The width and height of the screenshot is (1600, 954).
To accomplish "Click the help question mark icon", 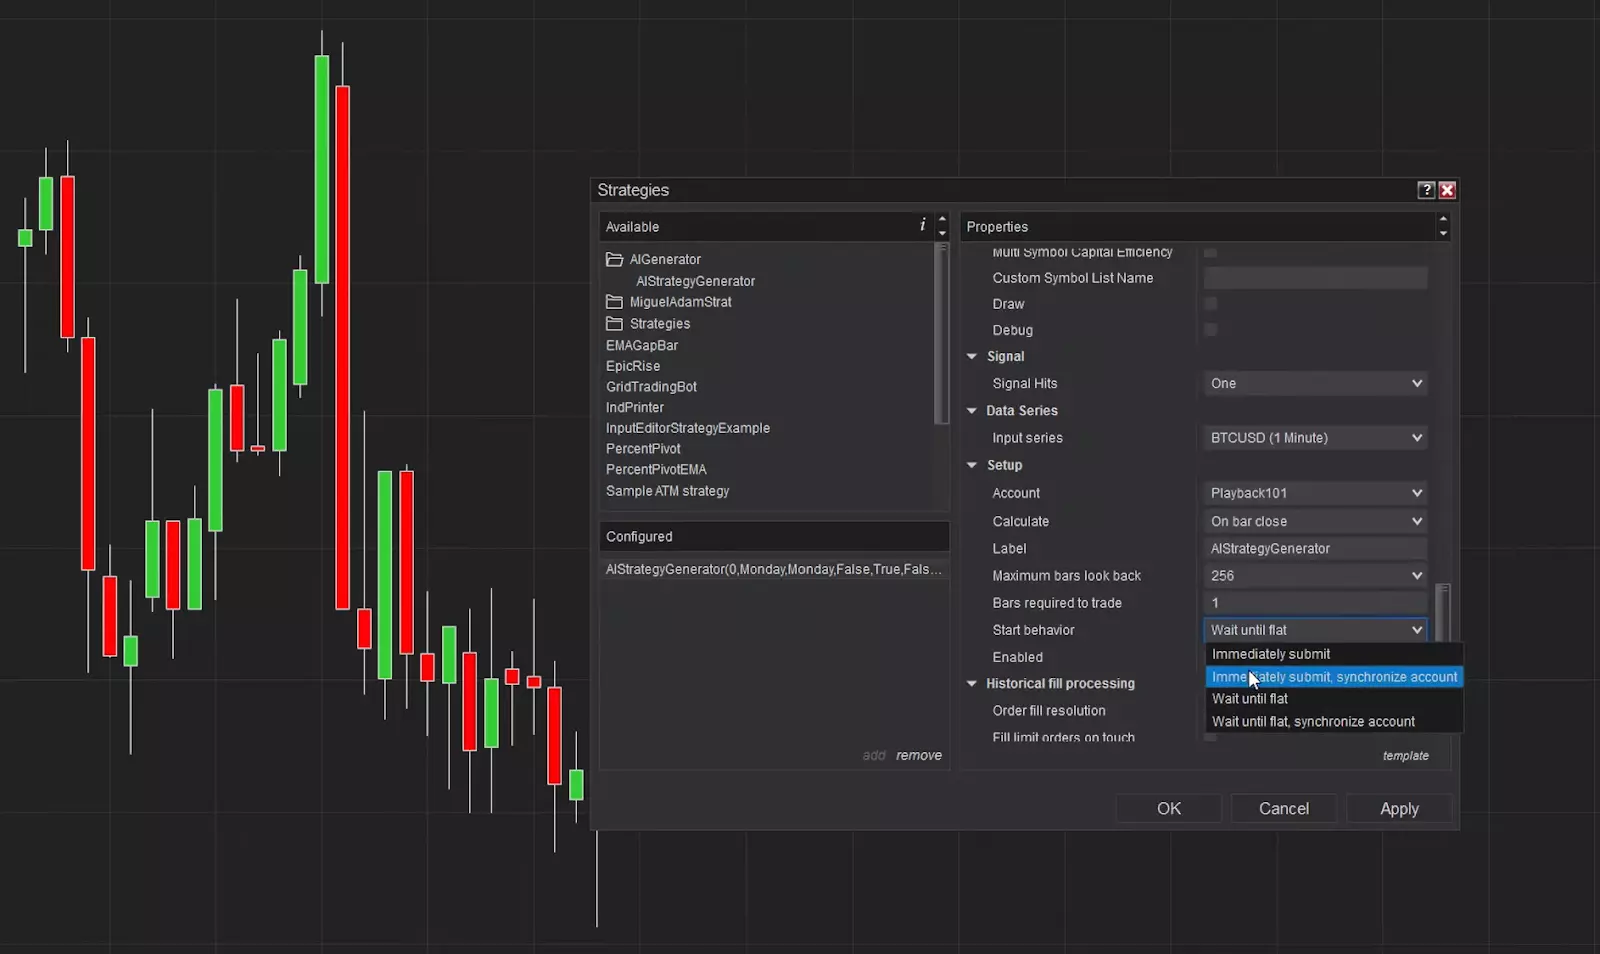I will pos(1426,190).
